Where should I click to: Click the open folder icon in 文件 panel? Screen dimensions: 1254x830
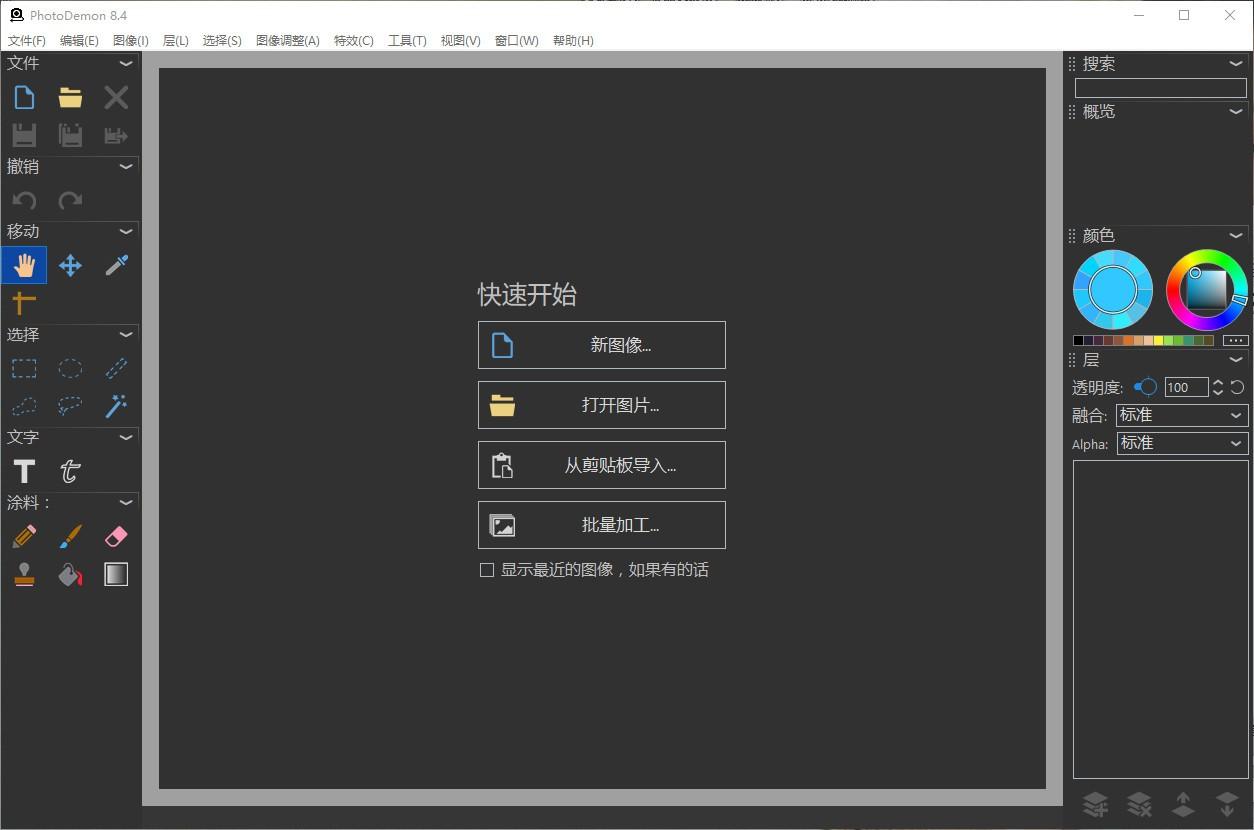tap(70, 97)
